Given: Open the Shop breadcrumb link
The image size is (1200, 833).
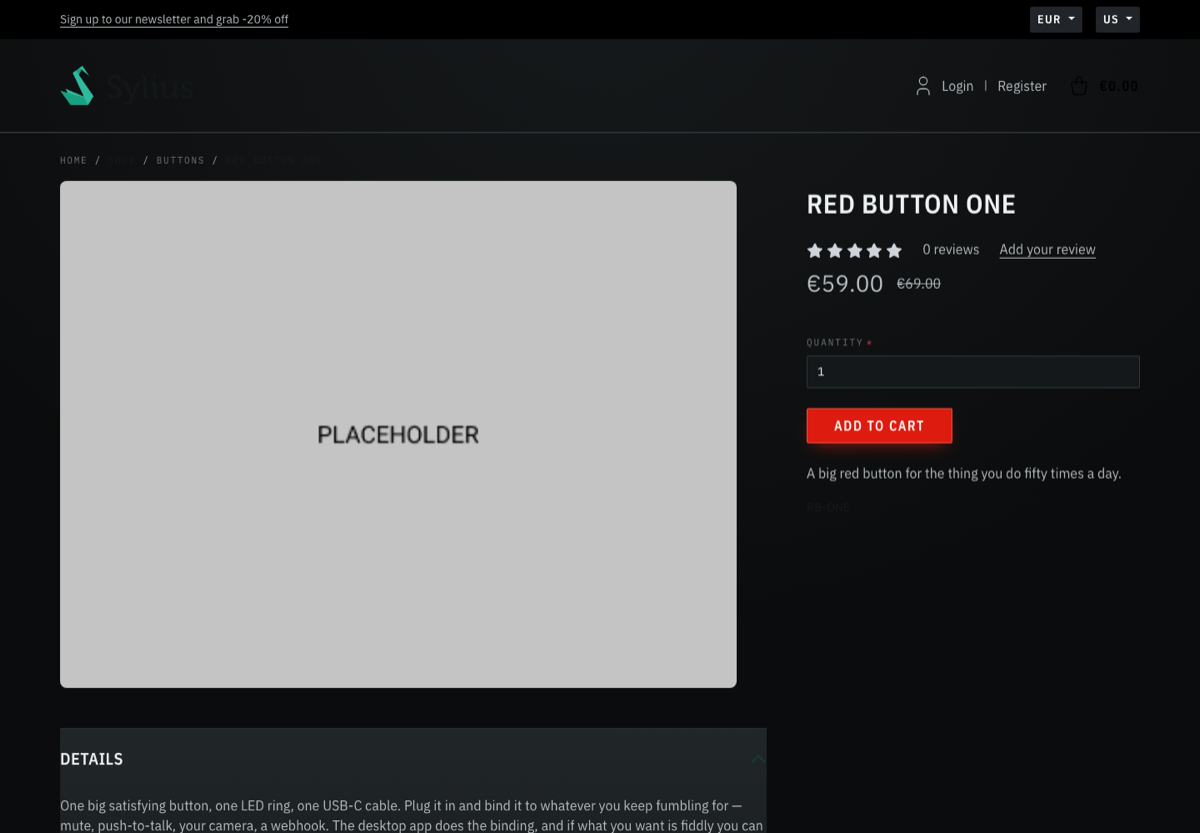Looking at the screenshot, I should (x=122, y=160).
